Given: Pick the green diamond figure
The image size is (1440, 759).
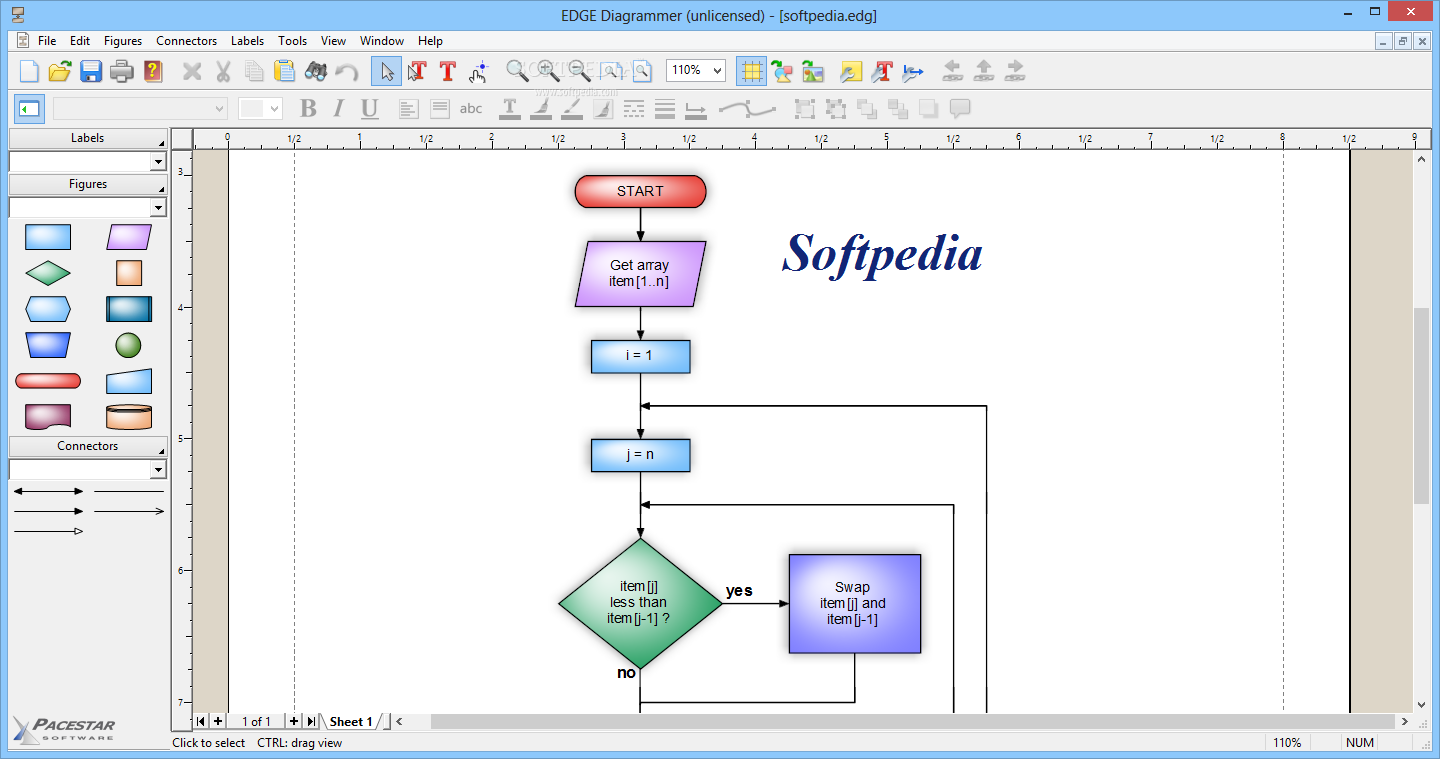Looking at the screenshot, I should (x=48, y=273).
